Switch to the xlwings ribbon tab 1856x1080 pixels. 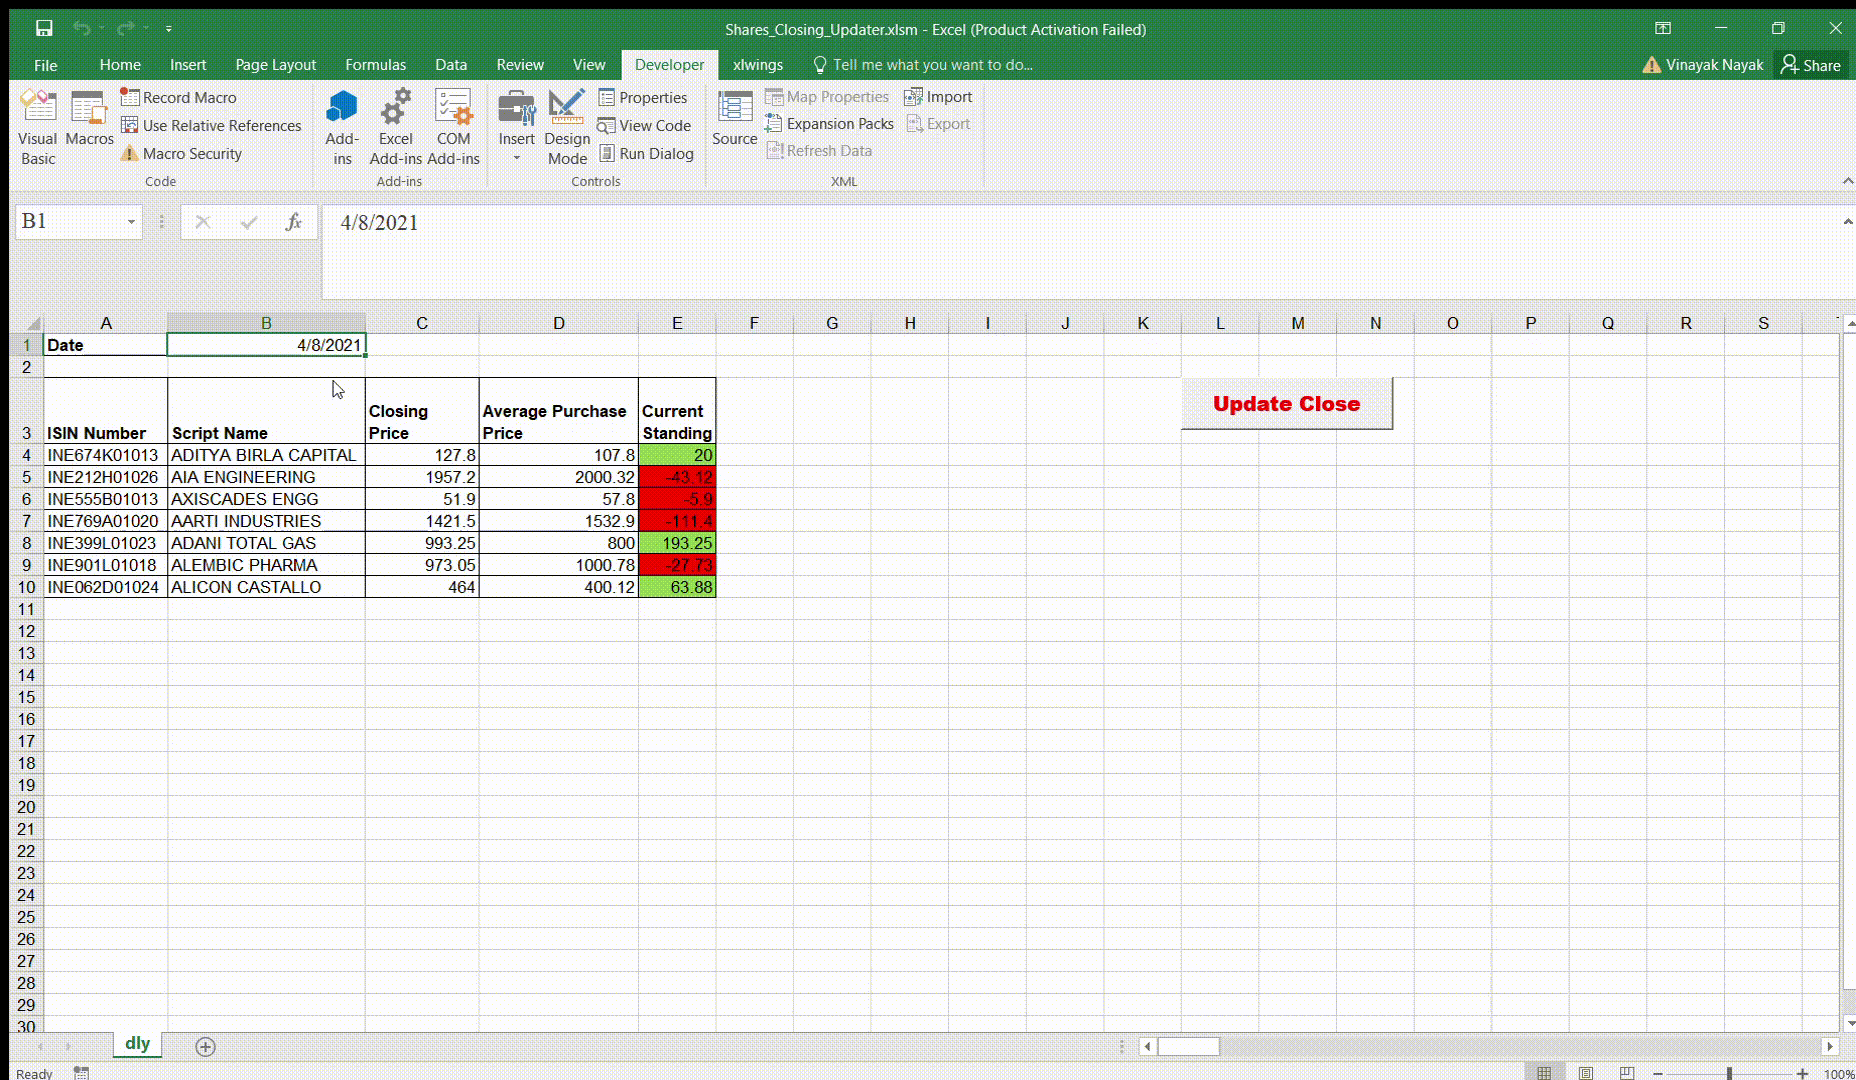point(757,64)
